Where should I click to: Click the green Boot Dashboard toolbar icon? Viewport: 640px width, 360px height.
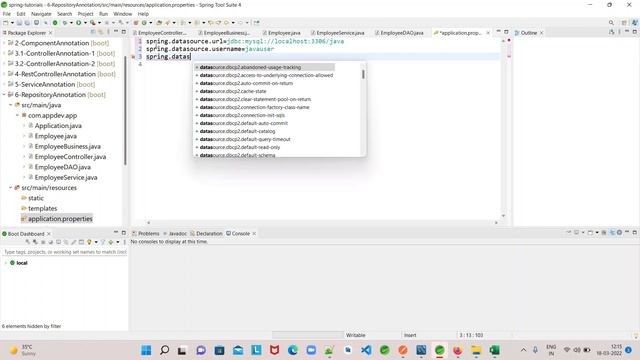(x=55, y=23)
